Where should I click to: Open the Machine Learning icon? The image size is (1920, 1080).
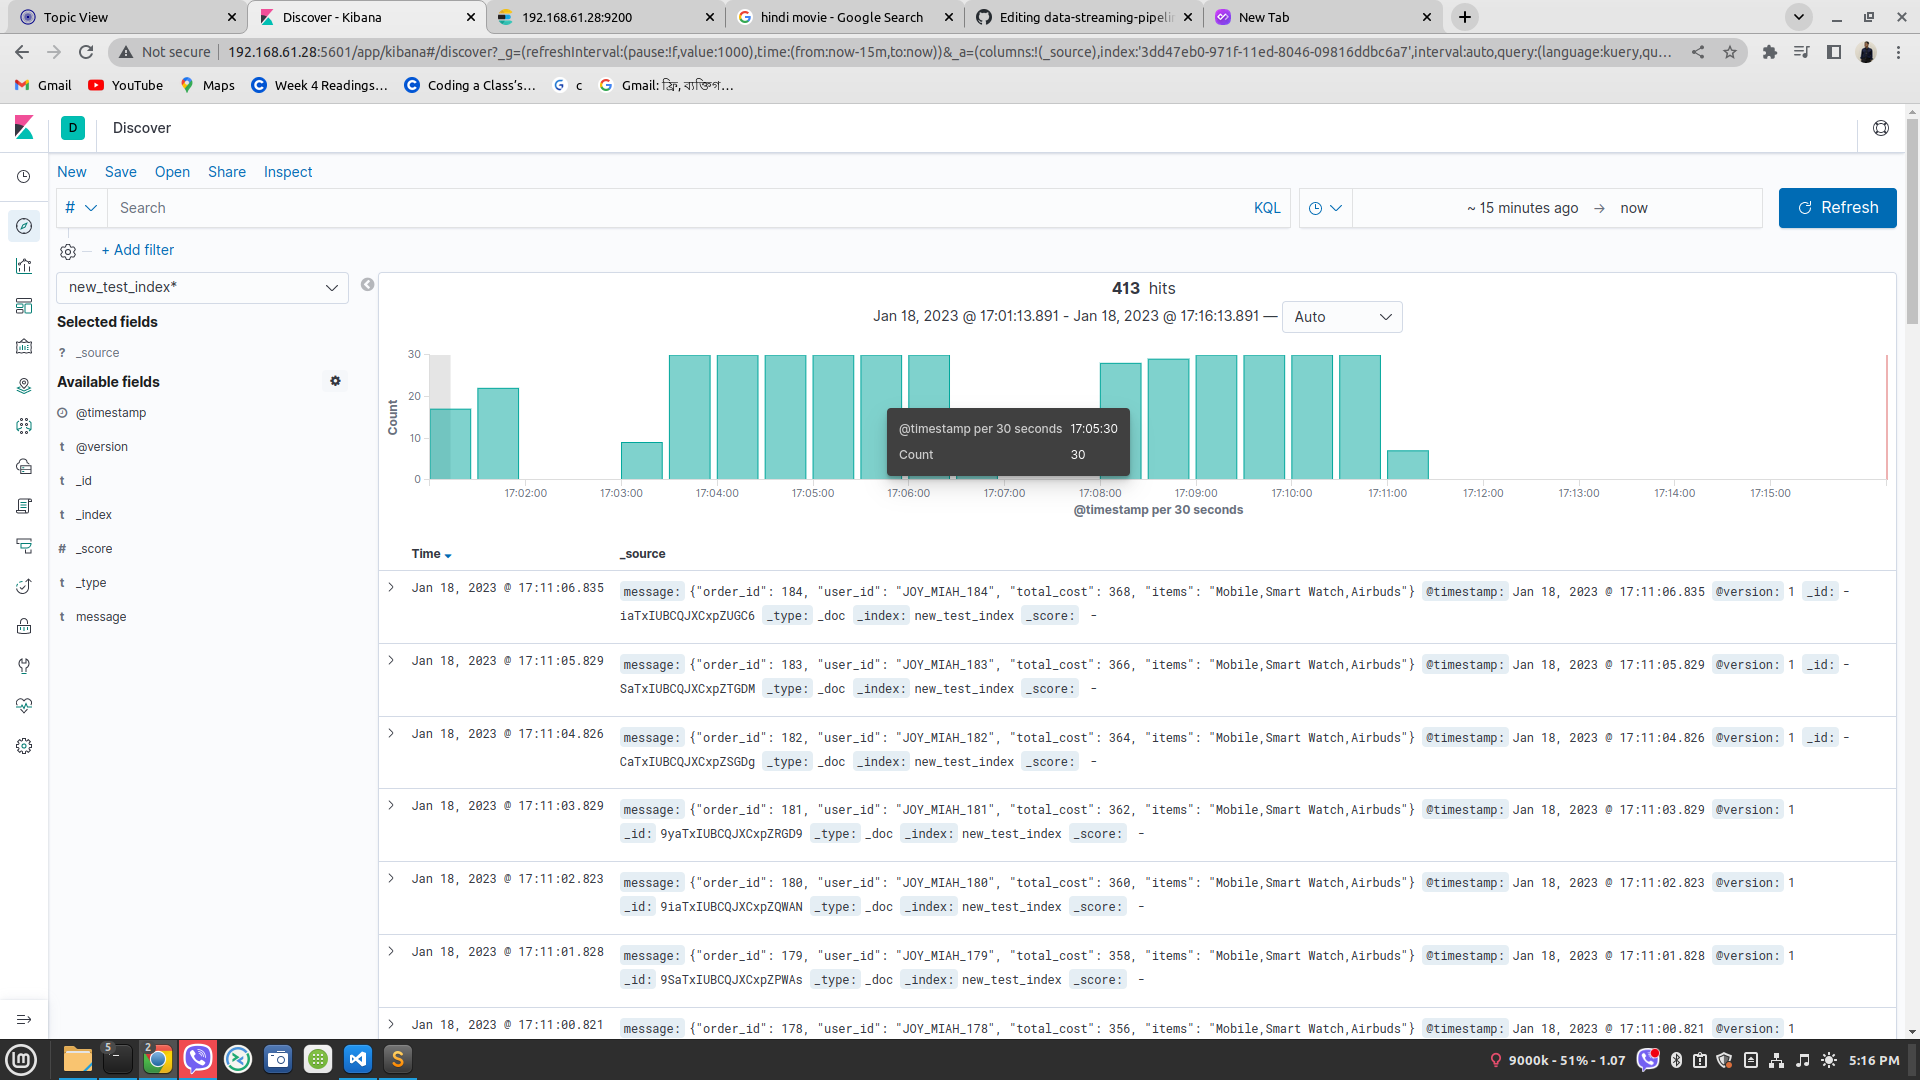coord(24,426)
